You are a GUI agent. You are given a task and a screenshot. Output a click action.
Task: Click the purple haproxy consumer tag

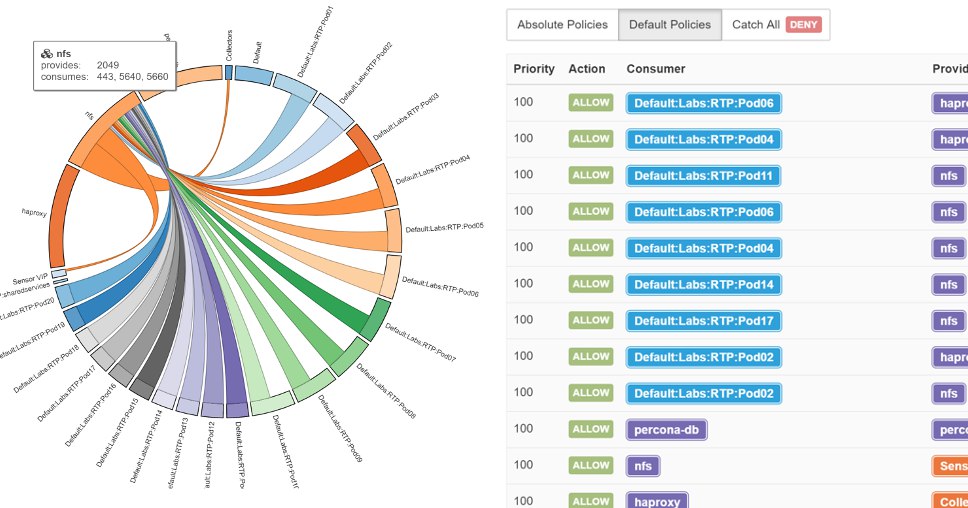click(657, 501)
